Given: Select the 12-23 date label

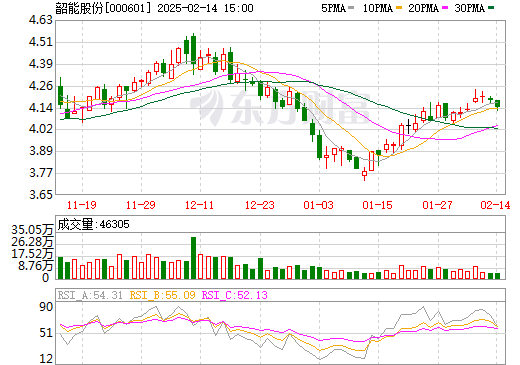Looking at the screenshot, I should coord(260,205).
